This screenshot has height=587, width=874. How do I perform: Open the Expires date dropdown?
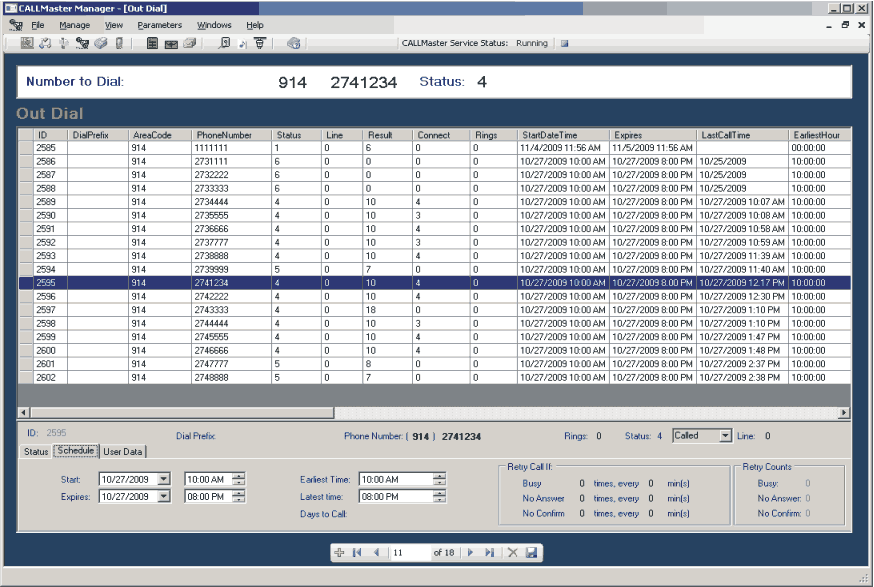163,496
